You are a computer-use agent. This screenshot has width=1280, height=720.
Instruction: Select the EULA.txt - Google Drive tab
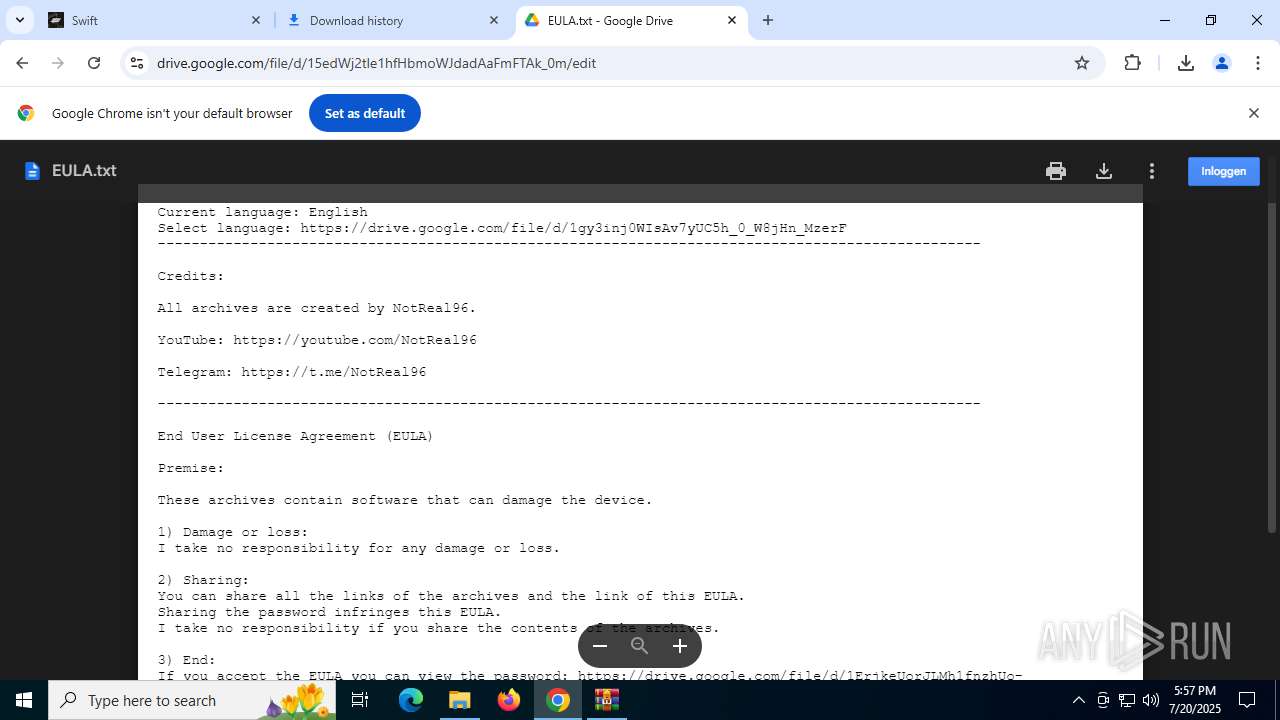click(x=632, y=20)
